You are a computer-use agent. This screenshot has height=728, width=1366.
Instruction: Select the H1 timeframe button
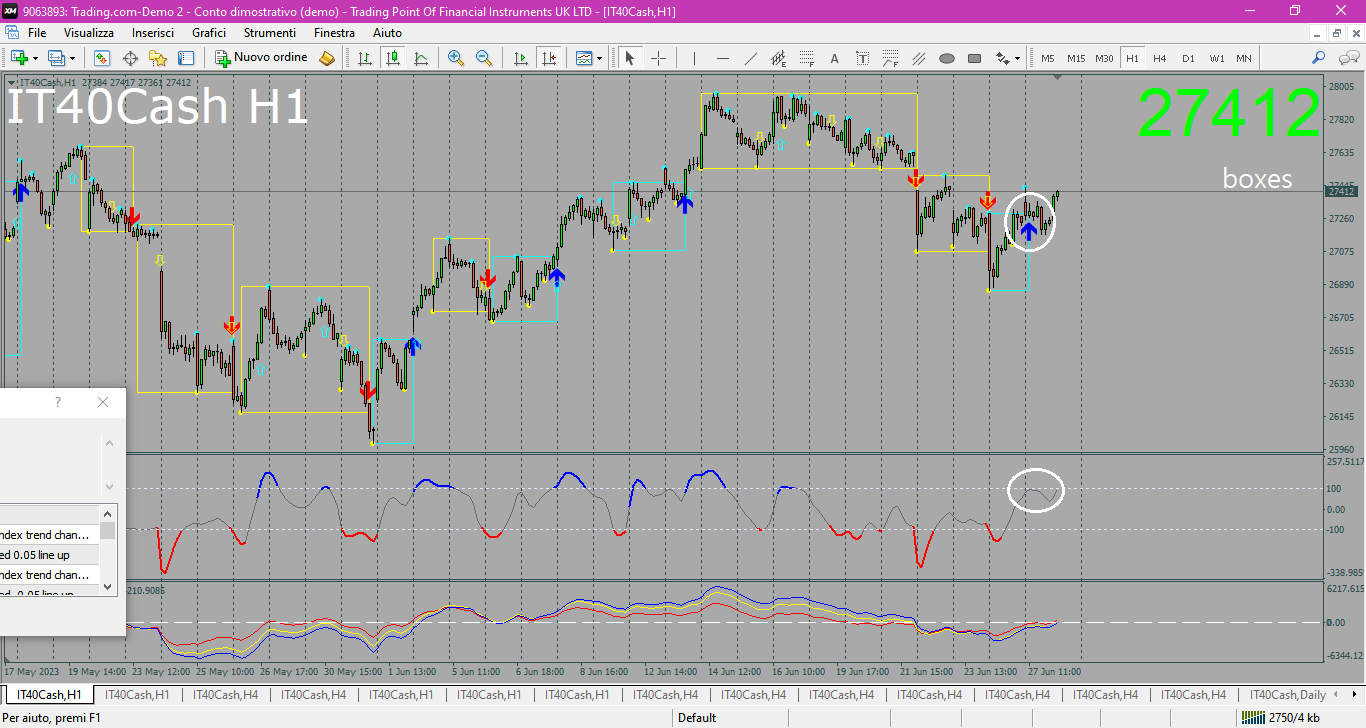coord(1132,58)
